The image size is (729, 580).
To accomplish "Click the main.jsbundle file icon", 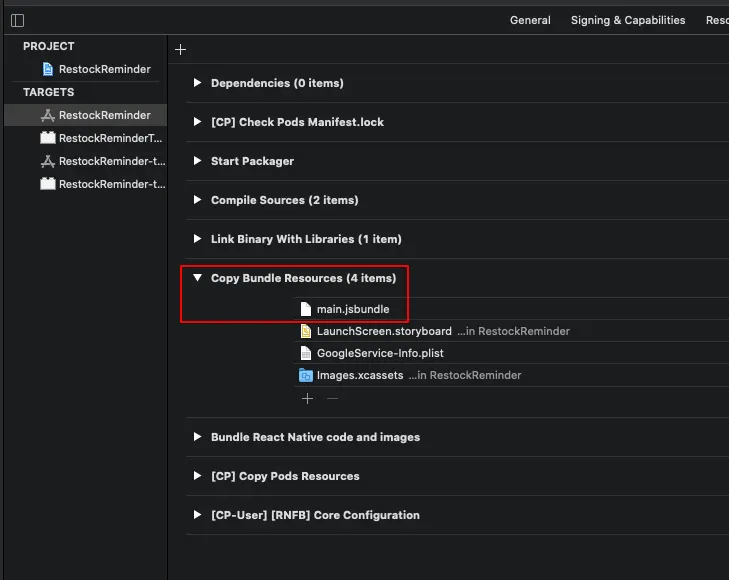I will pos(306,309).
